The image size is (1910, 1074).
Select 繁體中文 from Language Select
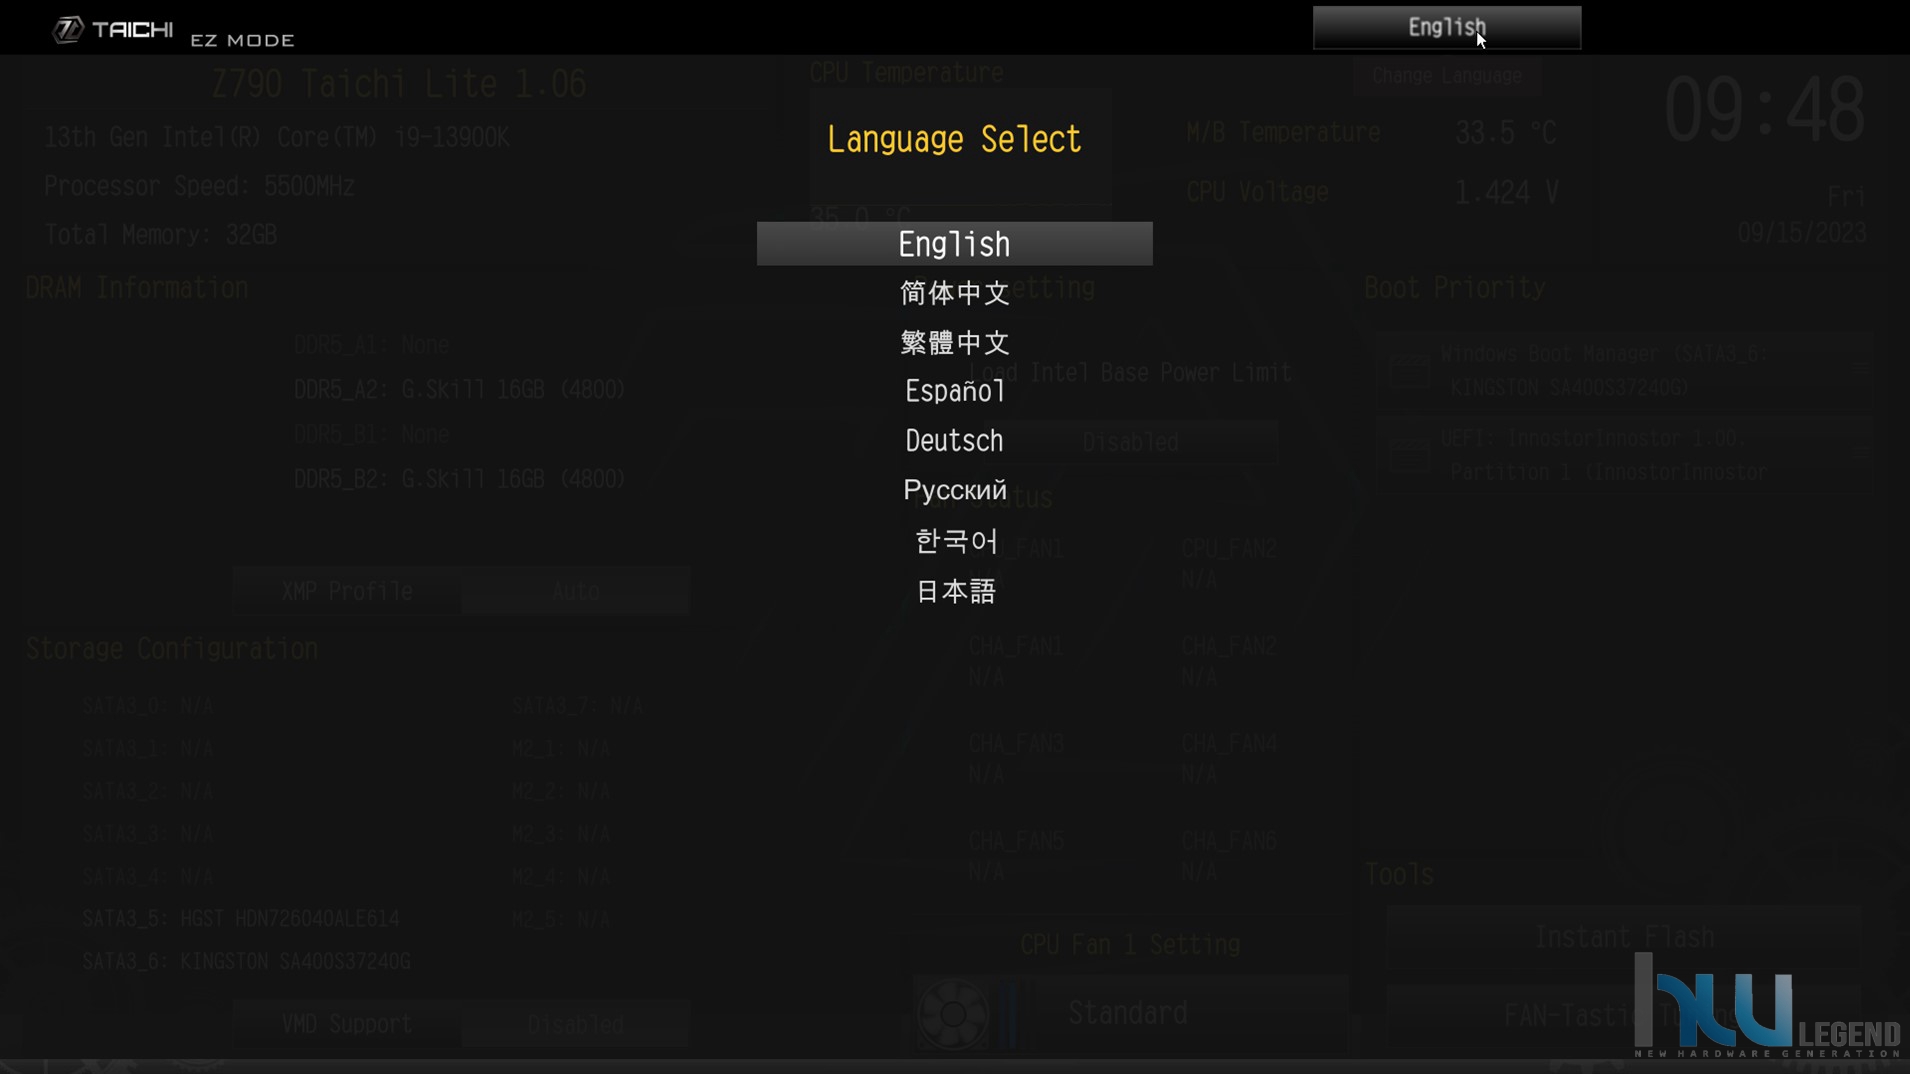click(x=954, y=343)
